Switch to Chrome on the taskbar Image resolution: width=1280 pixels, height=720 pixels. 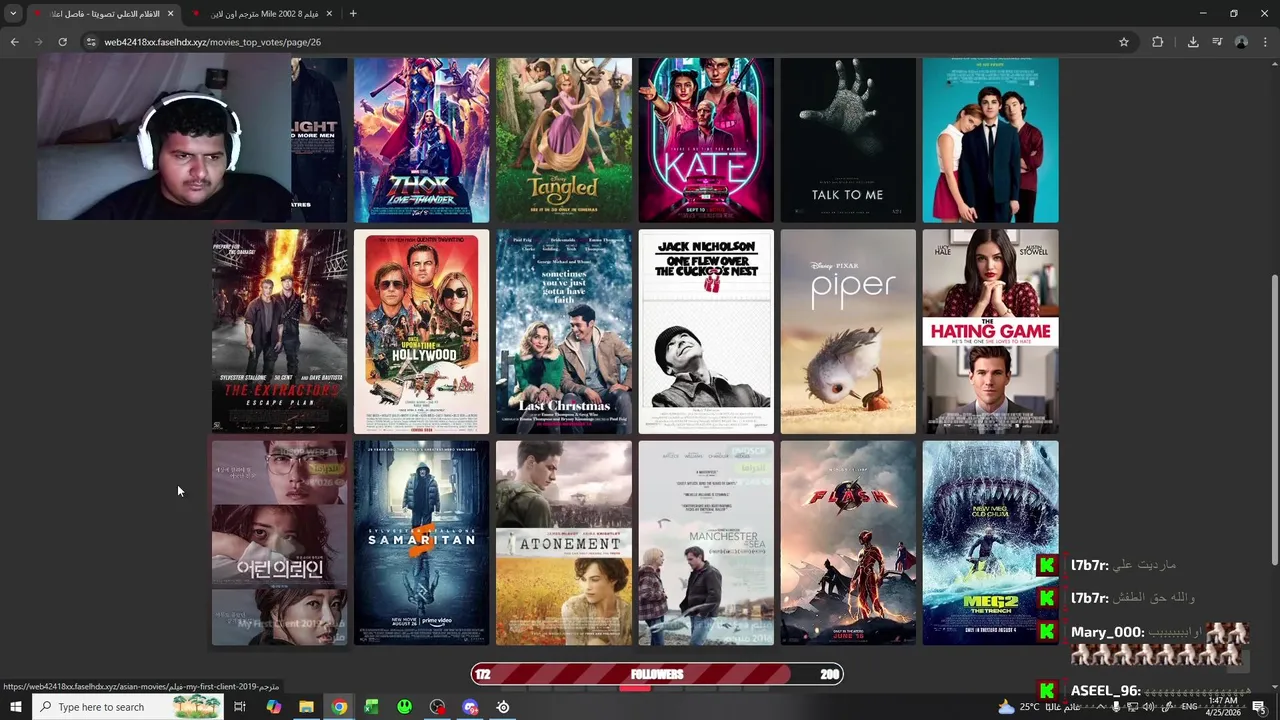[x=340, y=707]
